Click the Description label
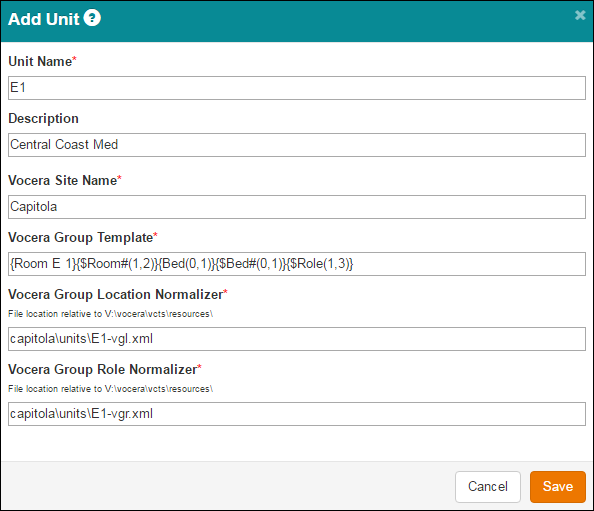The width and height of the screenshot is (594, 511). [x=44, y=119]
